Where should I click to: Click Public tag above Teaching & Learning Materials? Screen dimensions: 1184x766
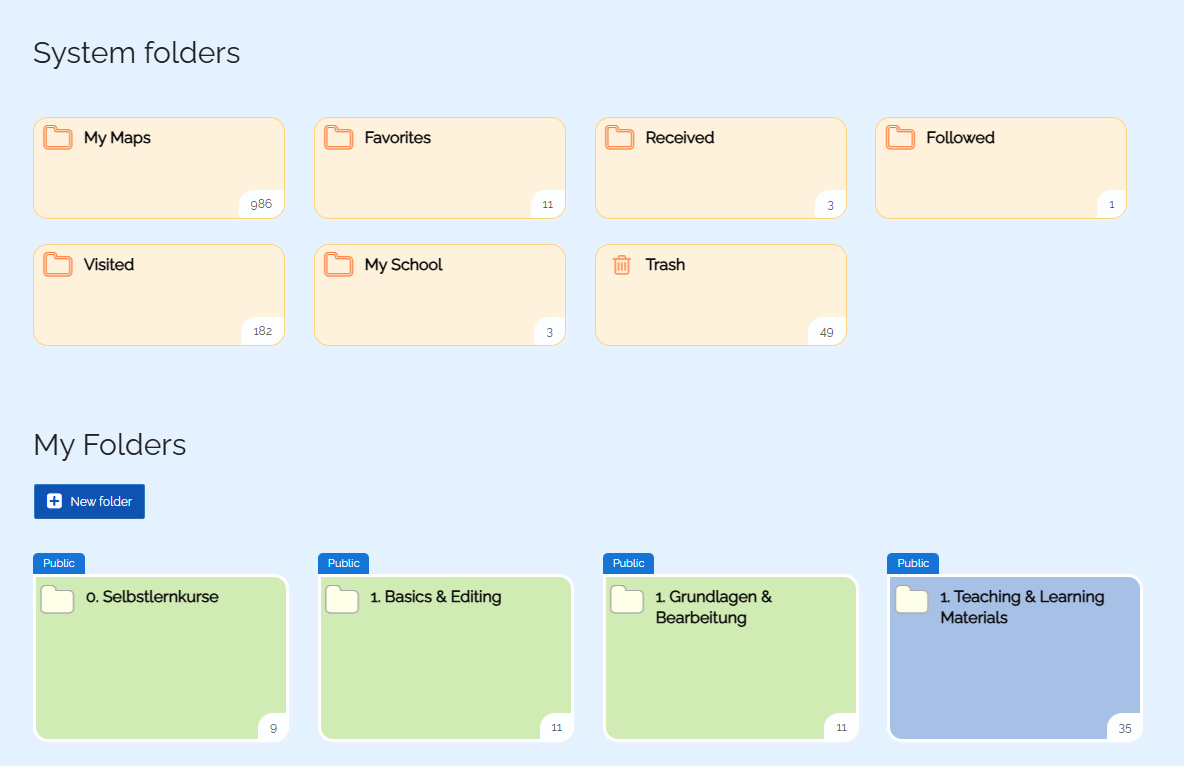pyautogui.click(x=913, y=564)
